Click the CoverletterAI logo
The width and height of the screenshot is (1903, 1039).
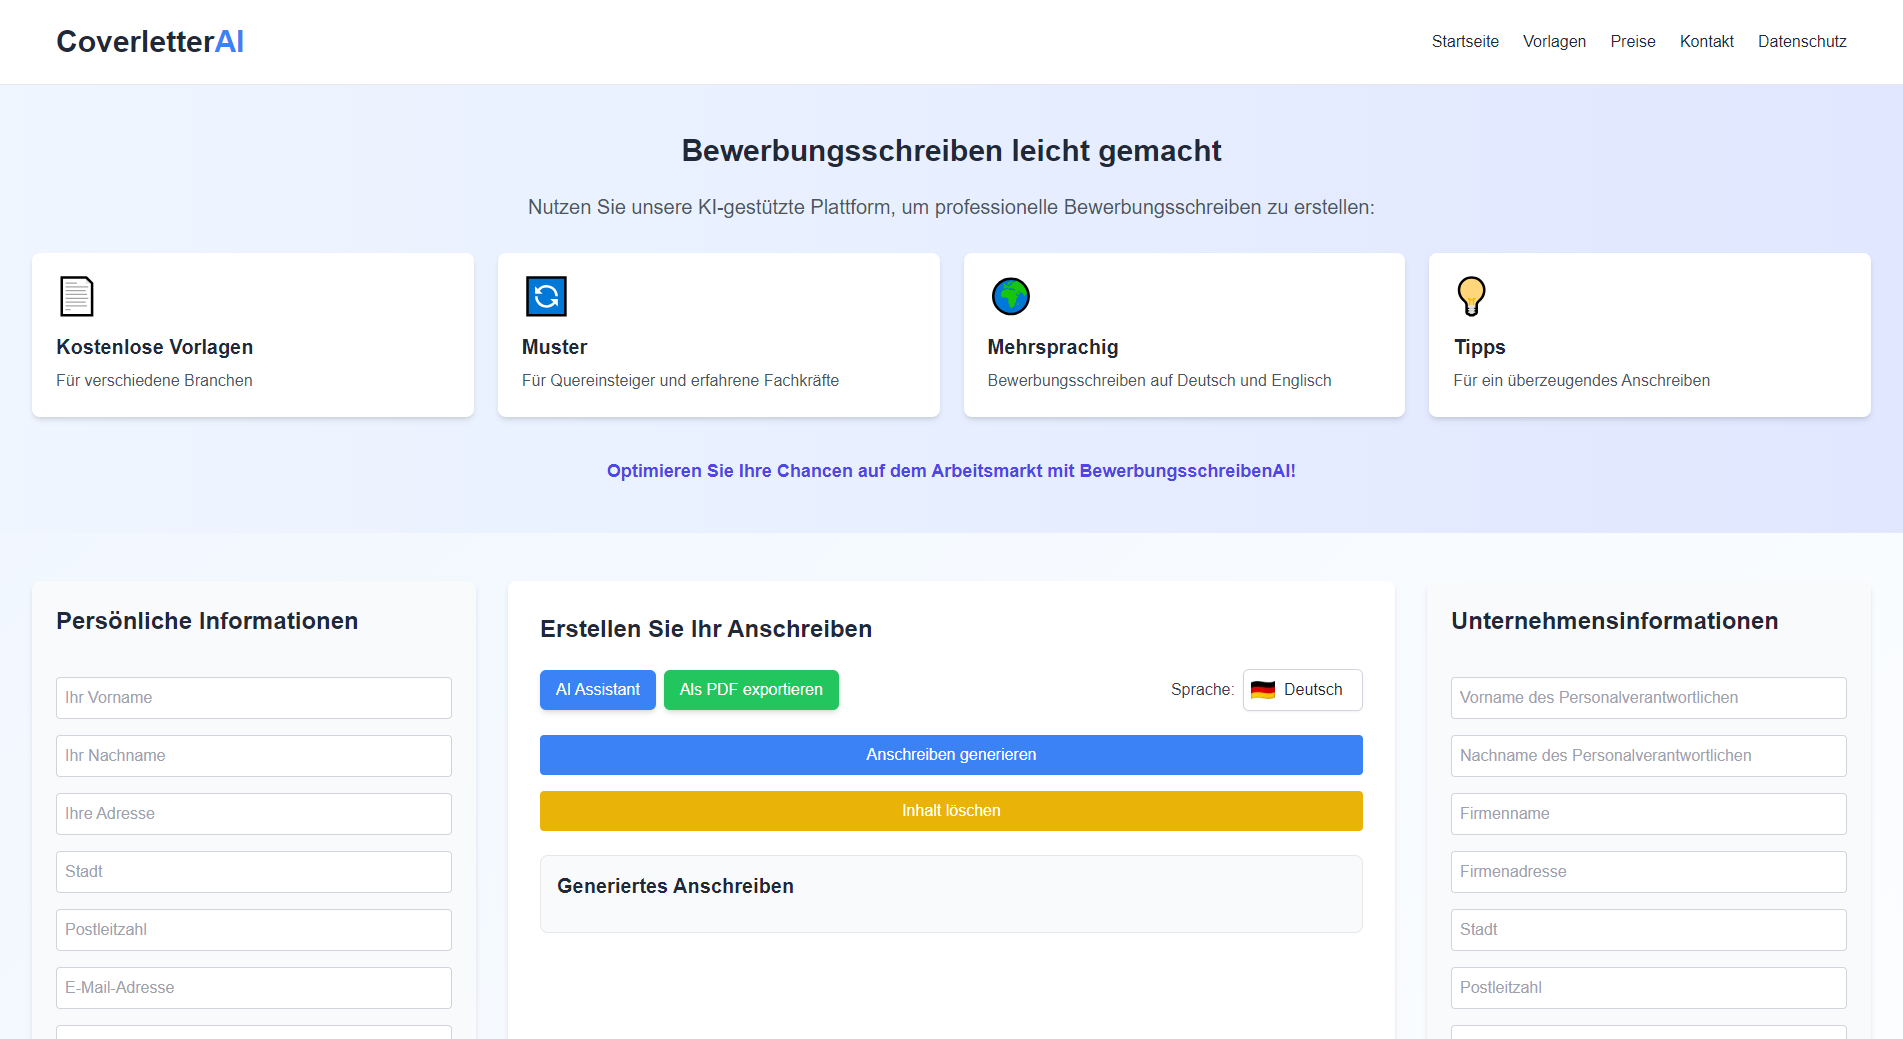[x=148, y=41]
